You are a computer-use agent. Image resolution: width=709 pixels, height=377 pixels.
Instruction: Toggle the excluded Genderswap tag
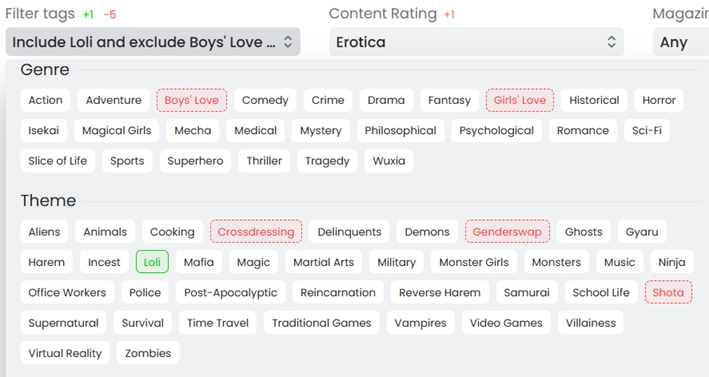click(x=507, y=232)
